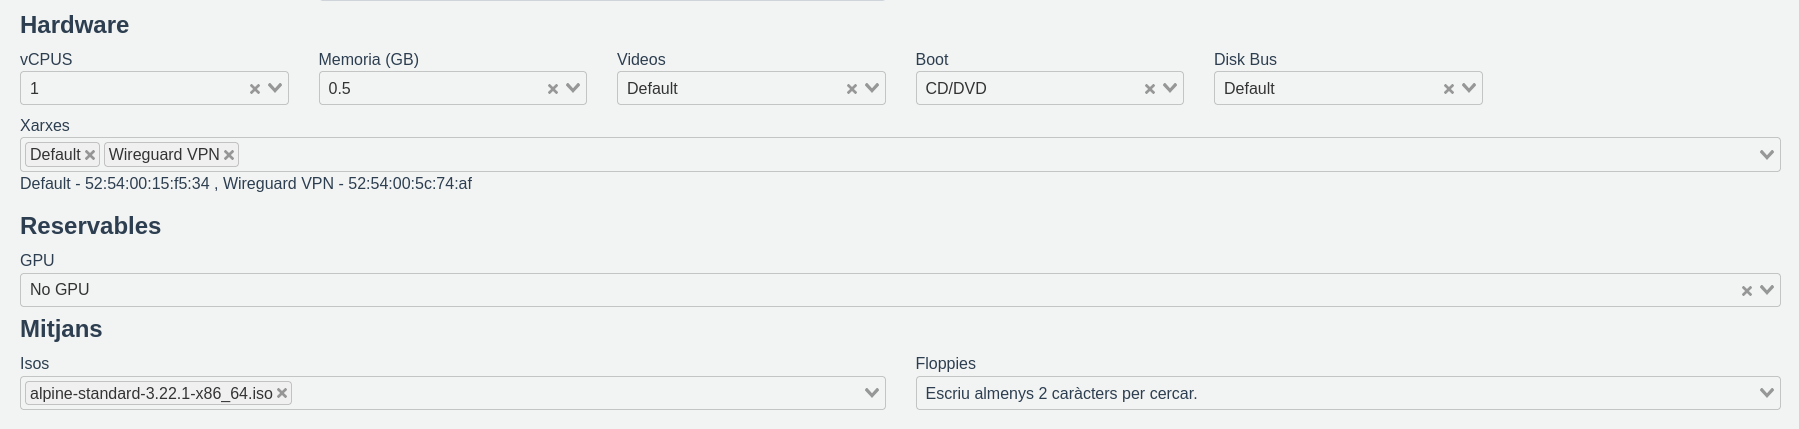Open the Videos dropdown arrow

pos(872,88)
